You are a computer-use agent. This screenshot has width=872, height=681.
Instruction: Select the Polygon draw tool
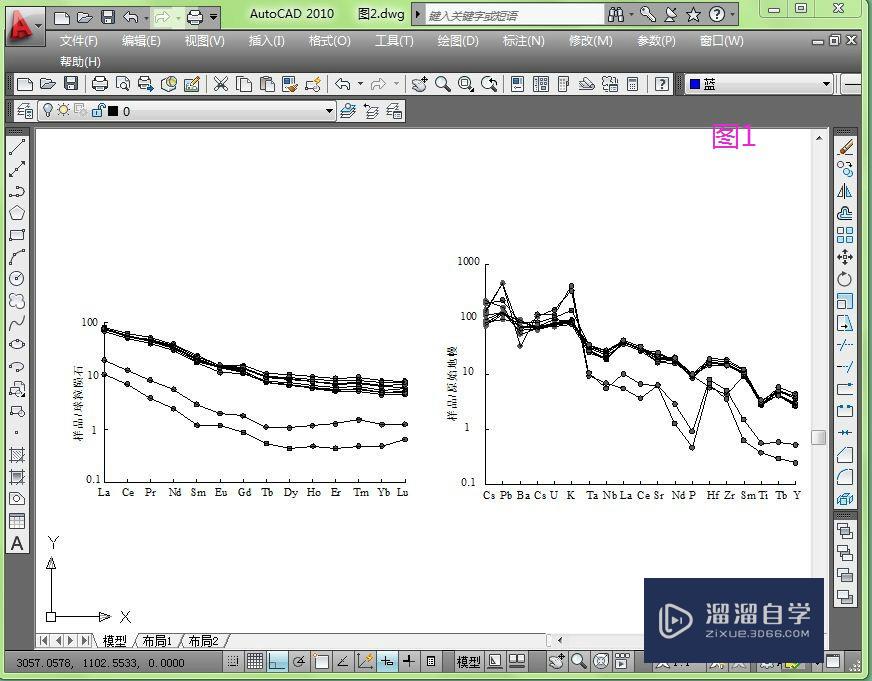17,213
